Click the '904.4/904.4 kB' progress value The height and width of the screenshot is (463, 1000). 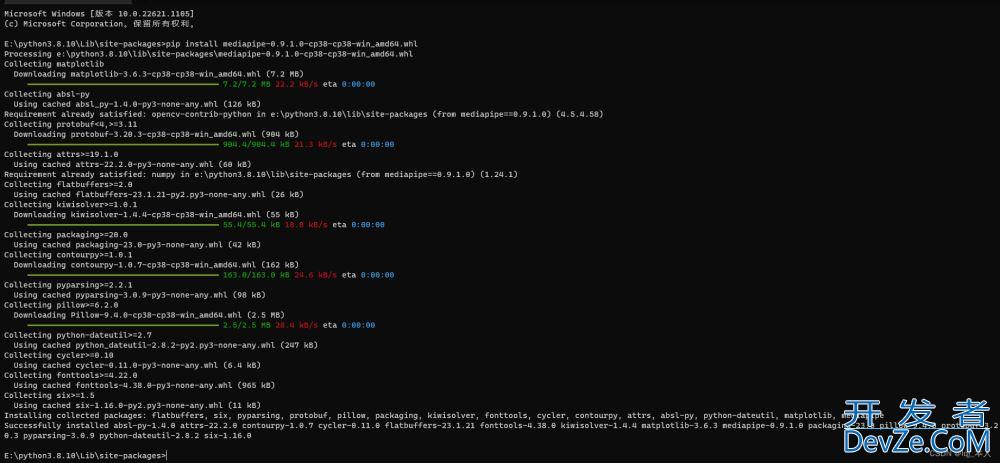(256, 145)
